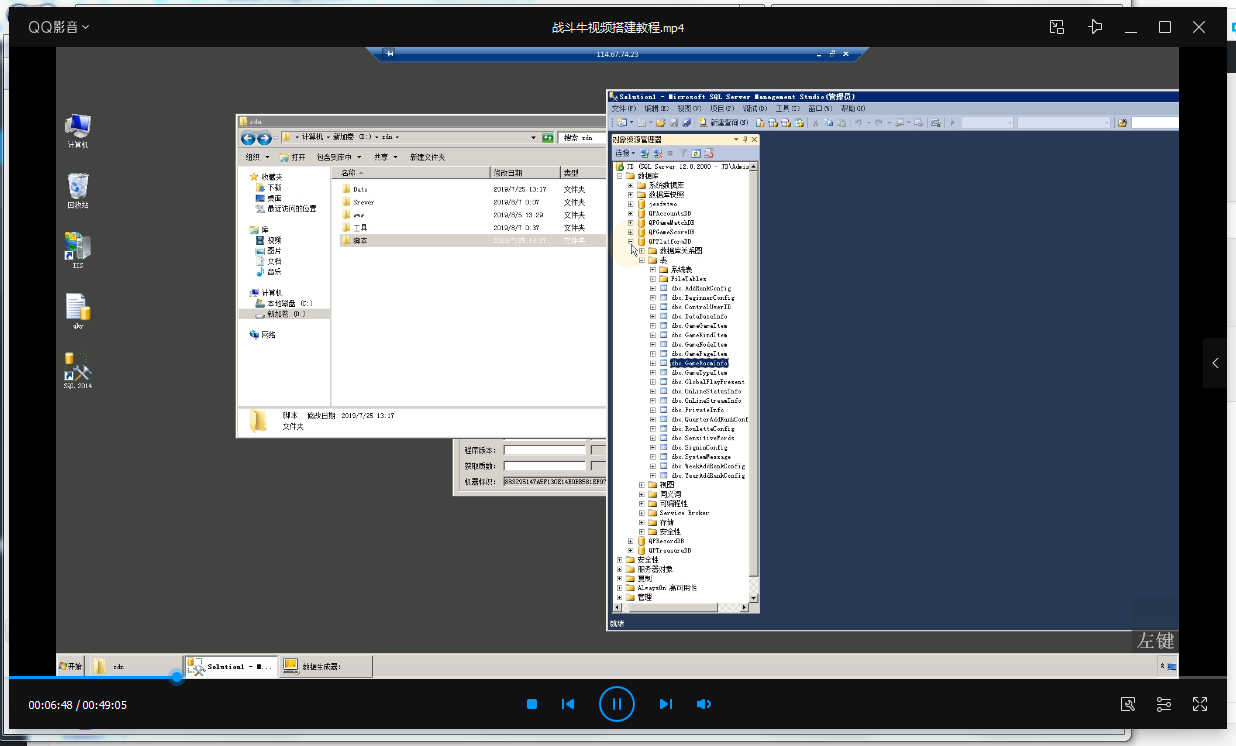Viewport: 1236px width, 746px height.
Task: Close the 对象资源管理器 panel
Action: pos(754,139)
